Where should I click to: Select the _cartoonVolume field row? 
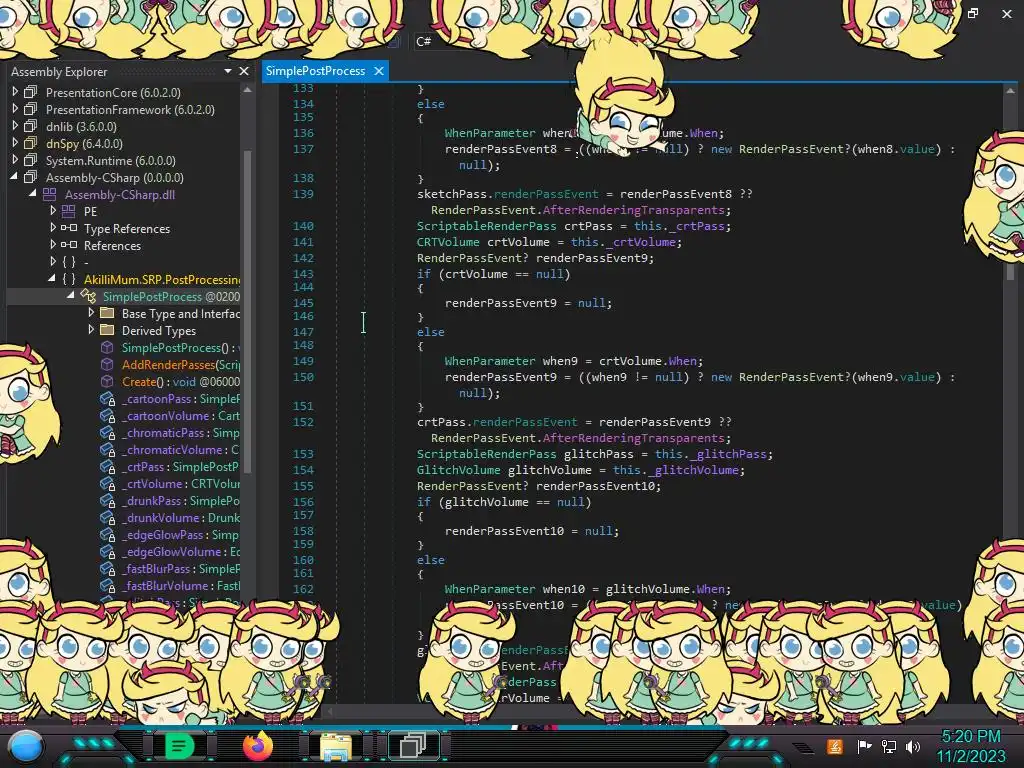[x=169, y=415]
